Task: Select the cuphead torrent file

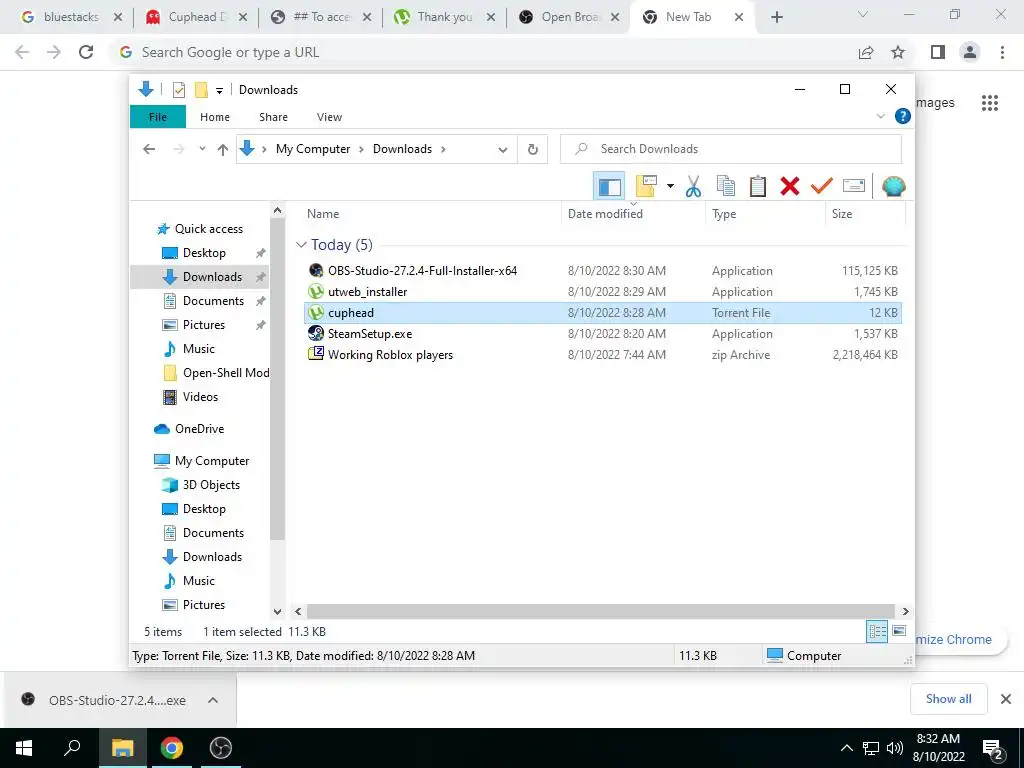Action: click(603, 313)
